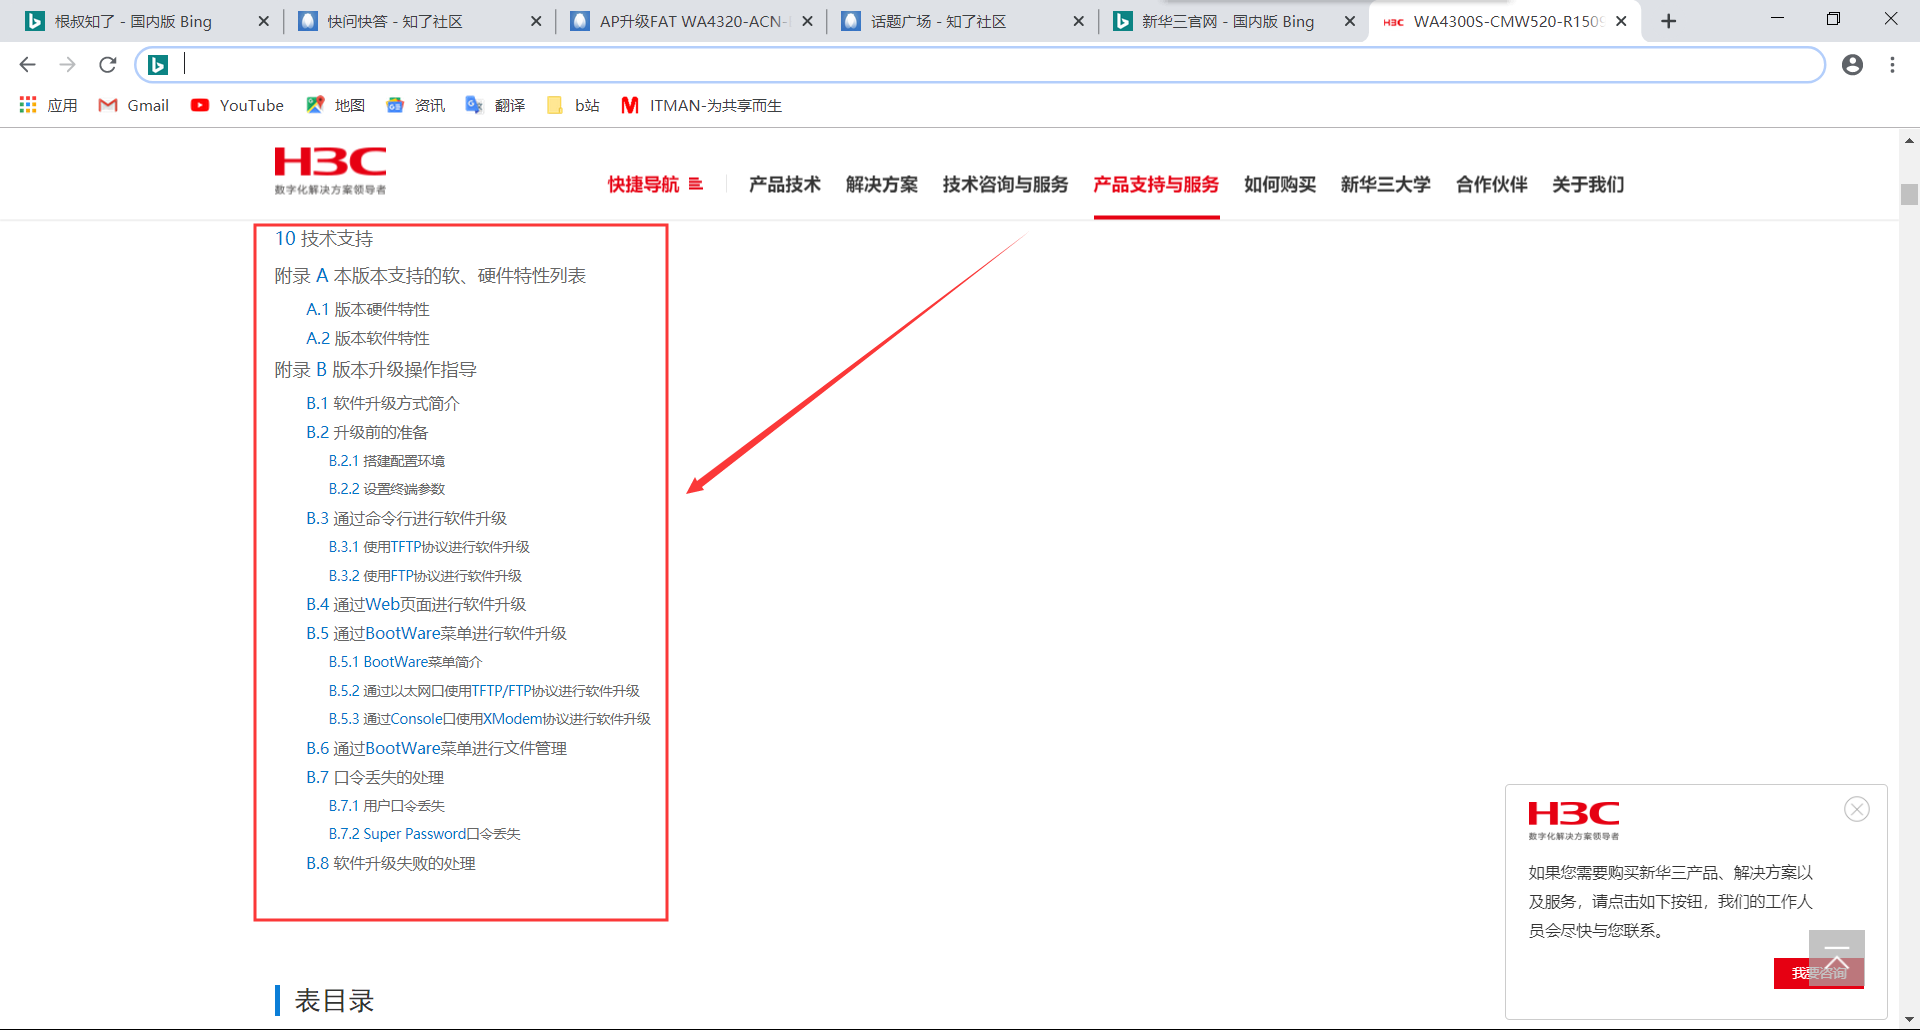Image resolution: width=1920 pixels, height=1030 pixels.
Task: Click the Bing icon in the address bar
Action: click(x=158, y=65)
